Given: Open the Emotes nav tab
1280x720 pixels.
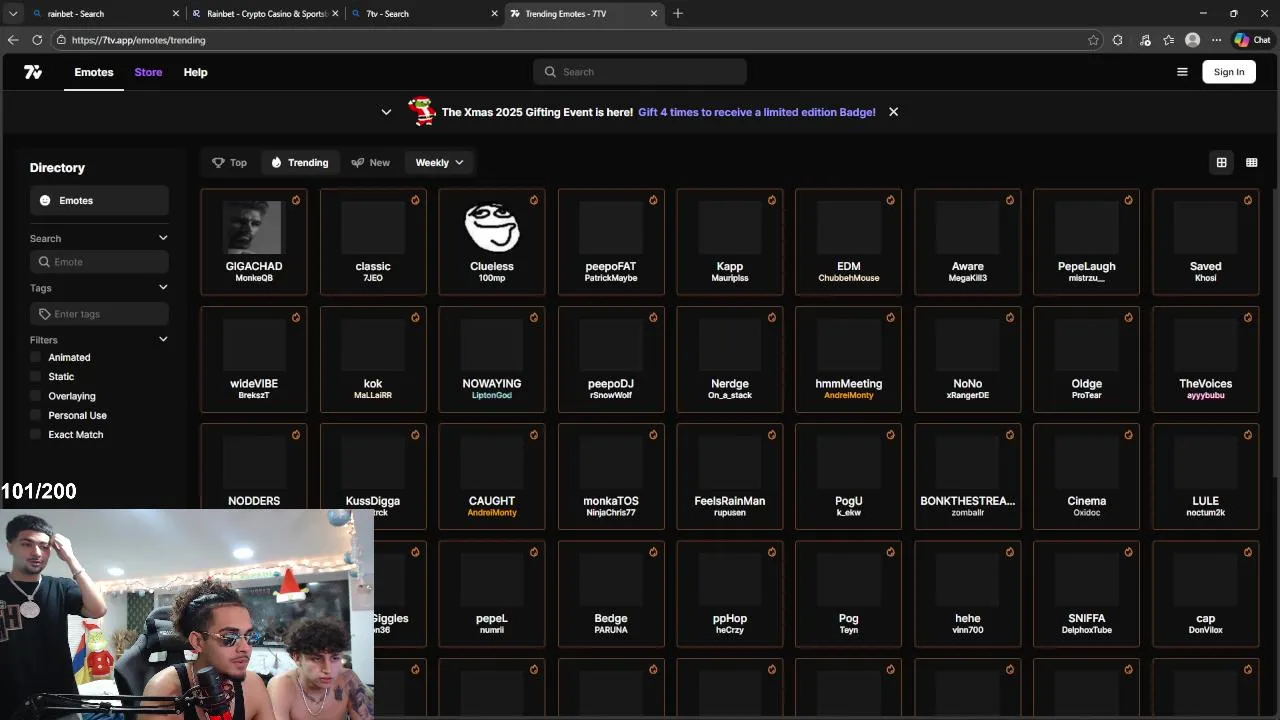Looking at the screenshot, I should click(x=94, y=72).
